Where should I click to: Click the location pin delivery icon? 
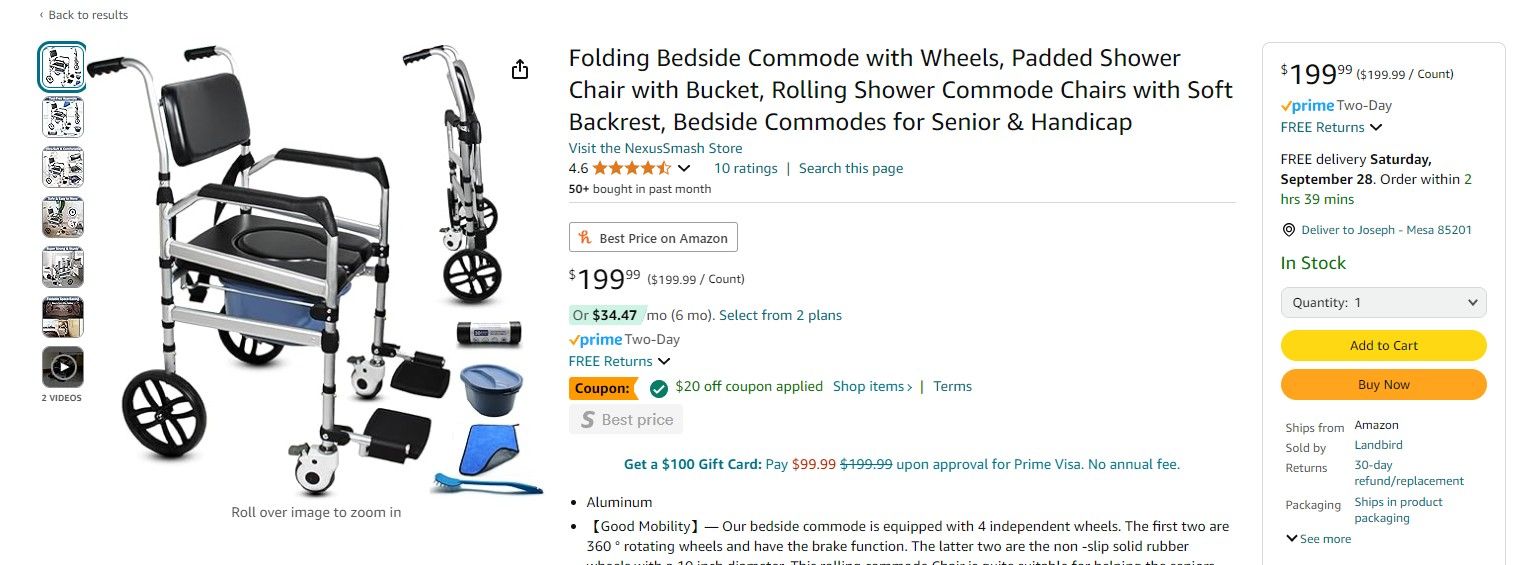click(1288, 230)
